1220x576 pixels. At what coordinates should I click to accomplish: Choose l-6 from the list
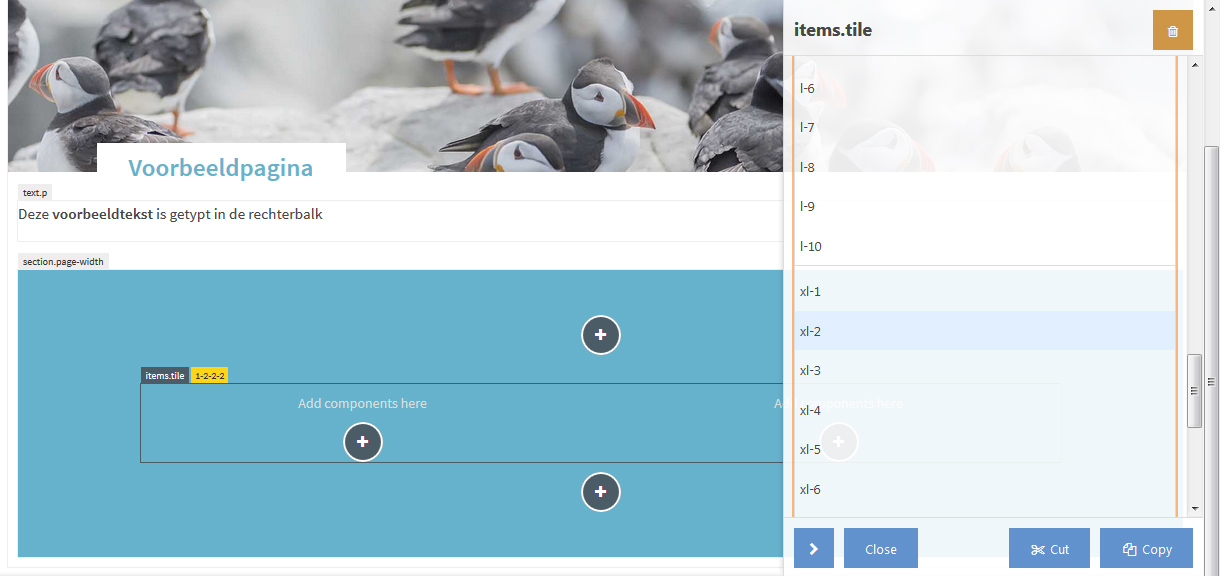(x=985, y=88)
